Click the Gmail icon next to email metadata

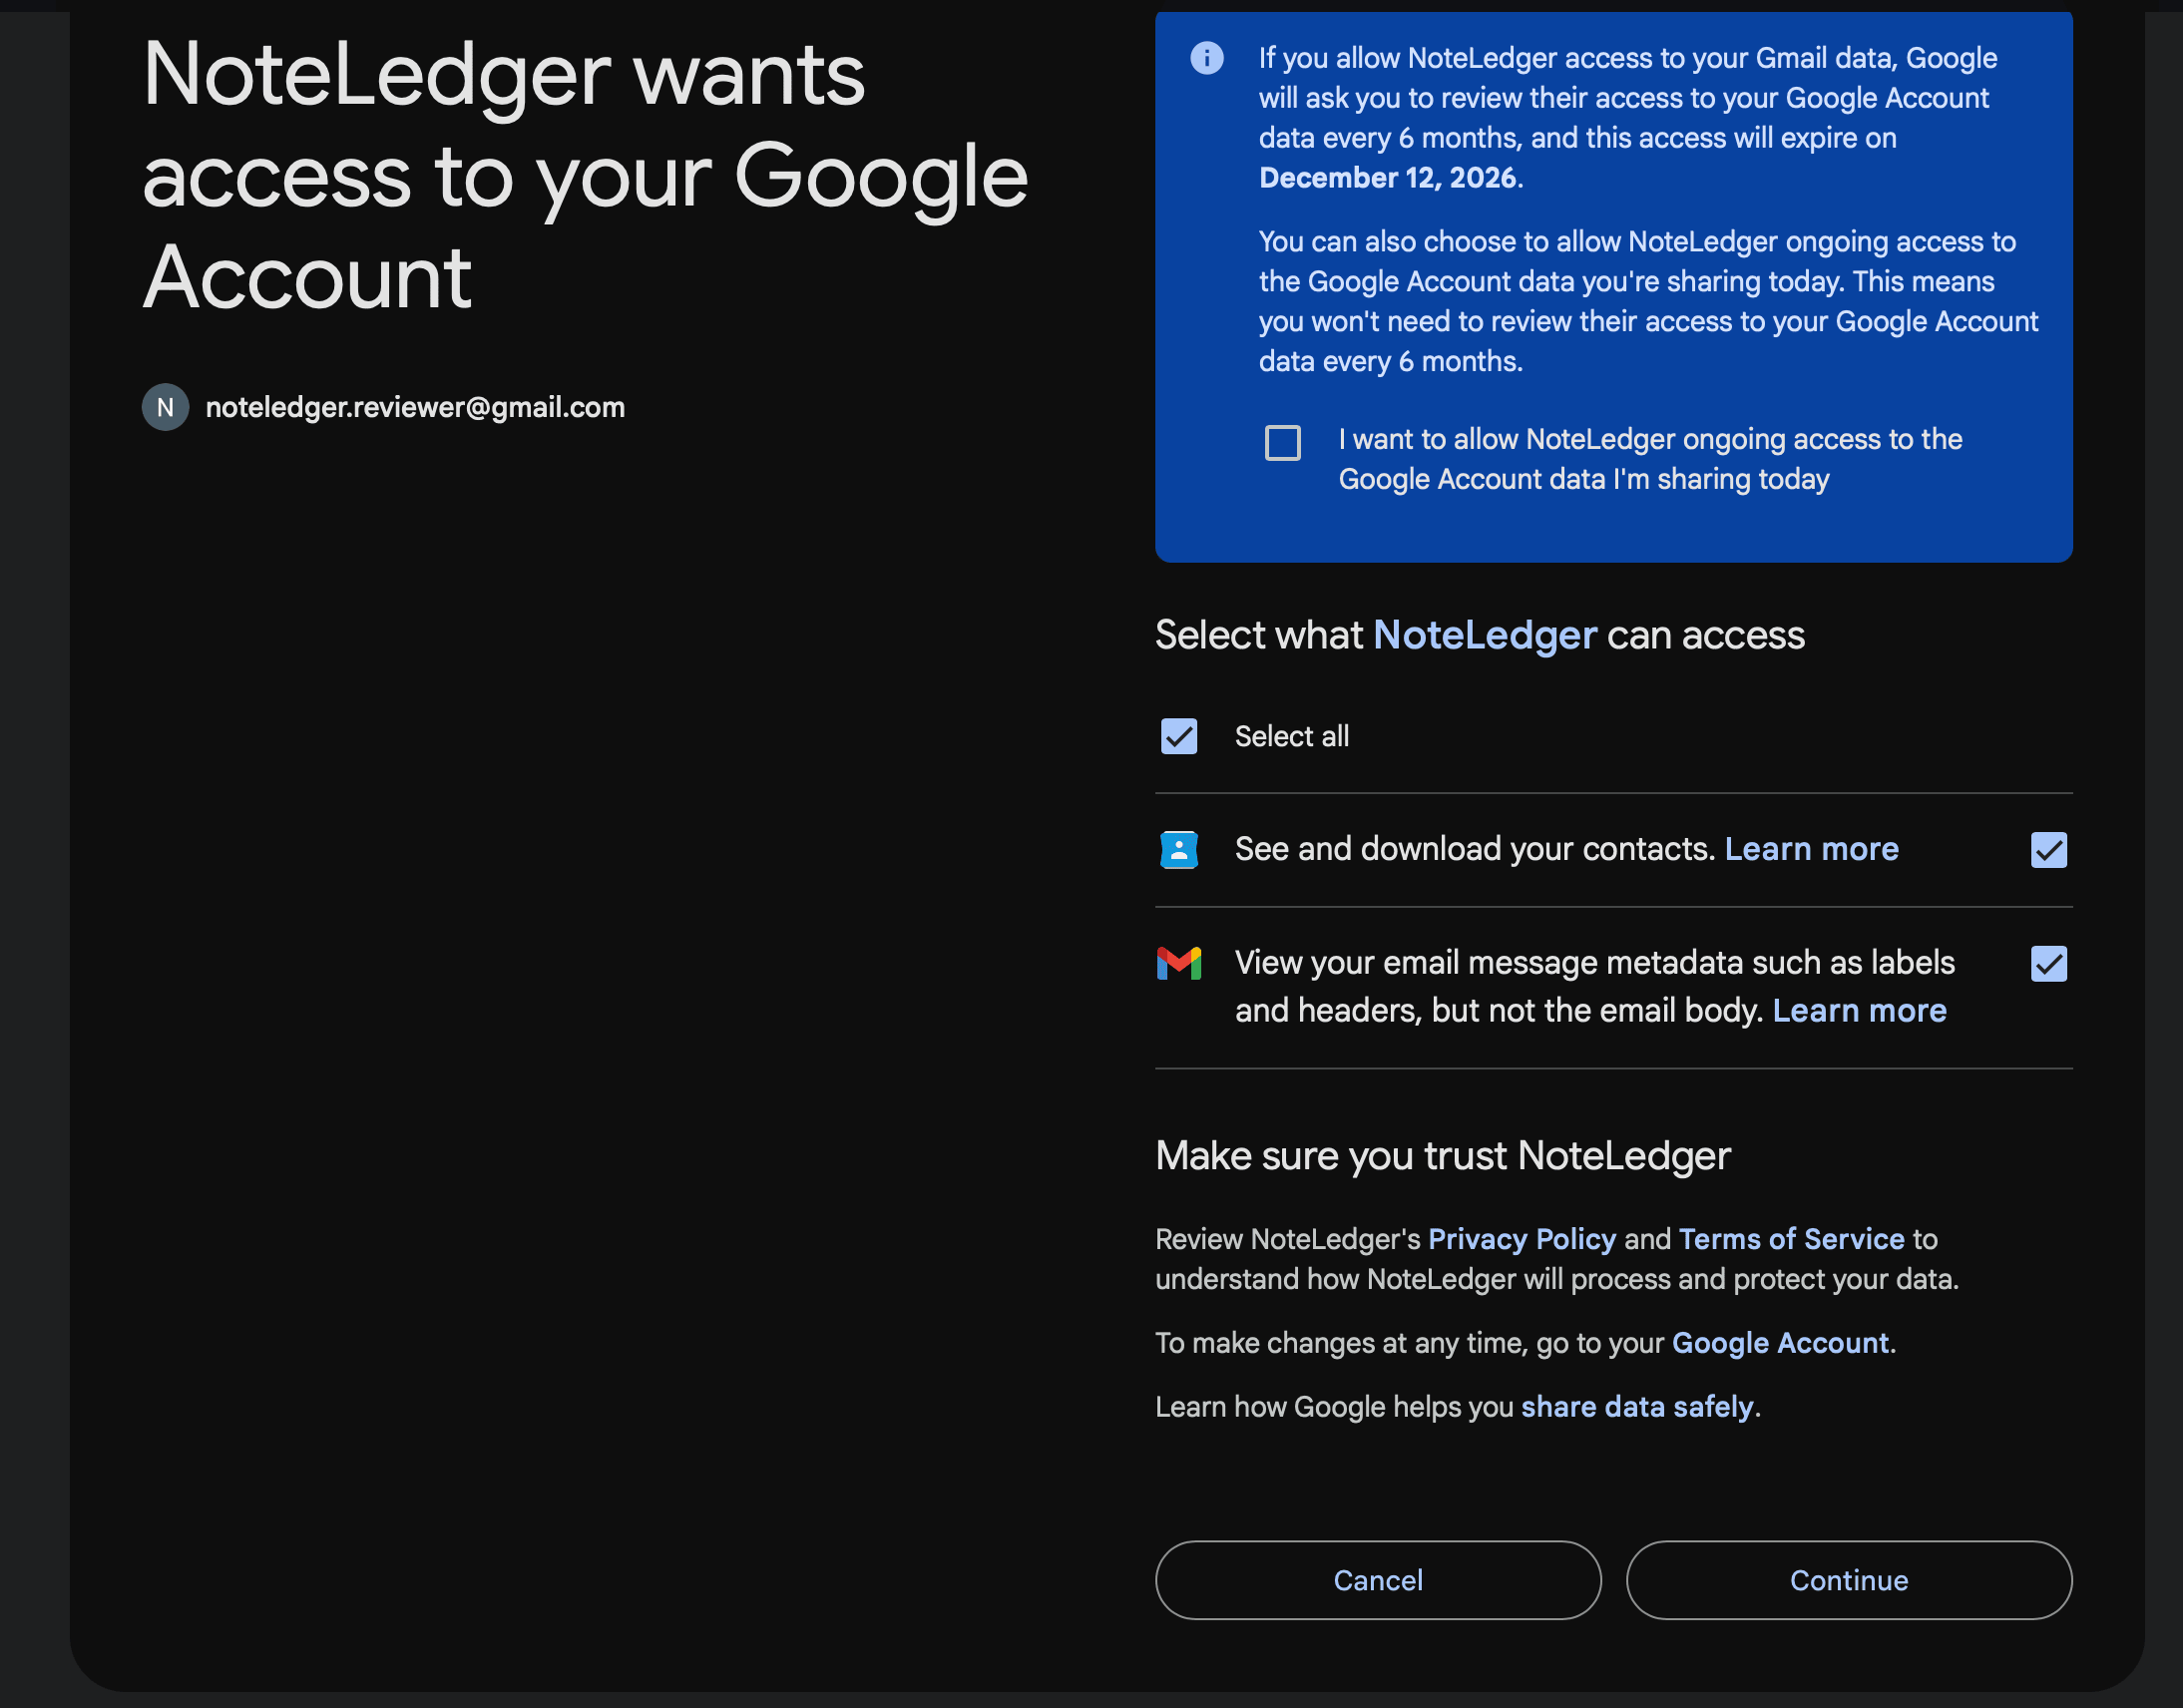pos(1178,963)
